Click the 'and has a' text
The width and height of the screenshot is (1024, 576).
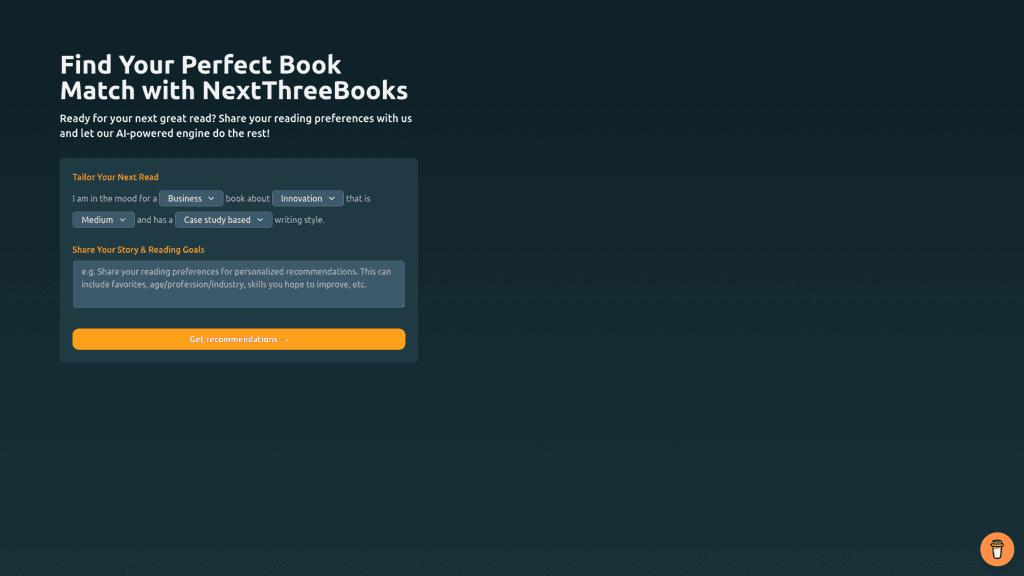pos(155,220)
